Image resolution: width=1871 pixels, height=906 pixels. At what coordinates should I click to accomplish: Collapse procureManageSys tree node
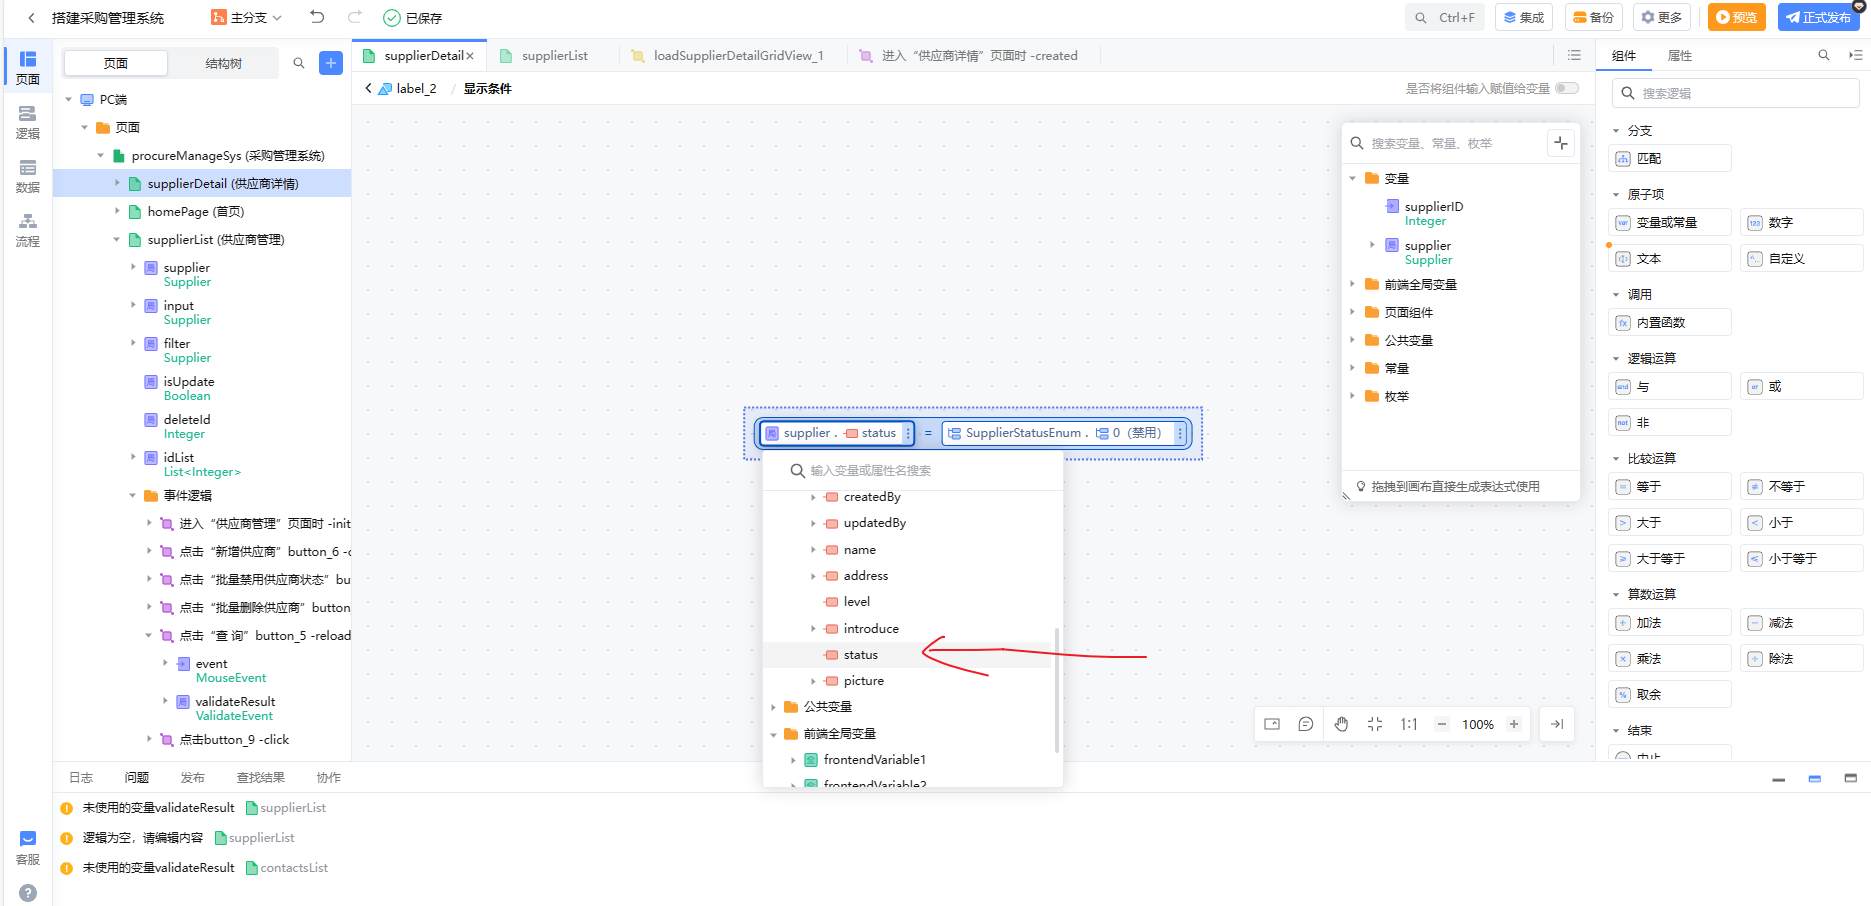101,156
